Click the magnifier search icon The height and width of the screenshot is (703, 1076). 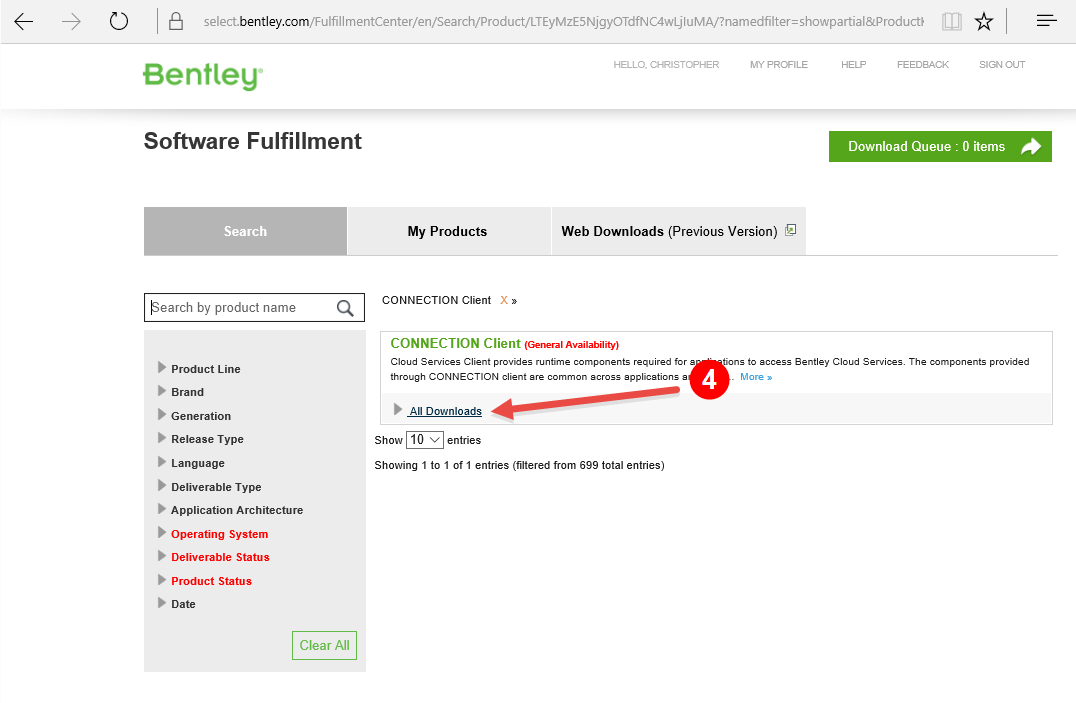[345, 308]
